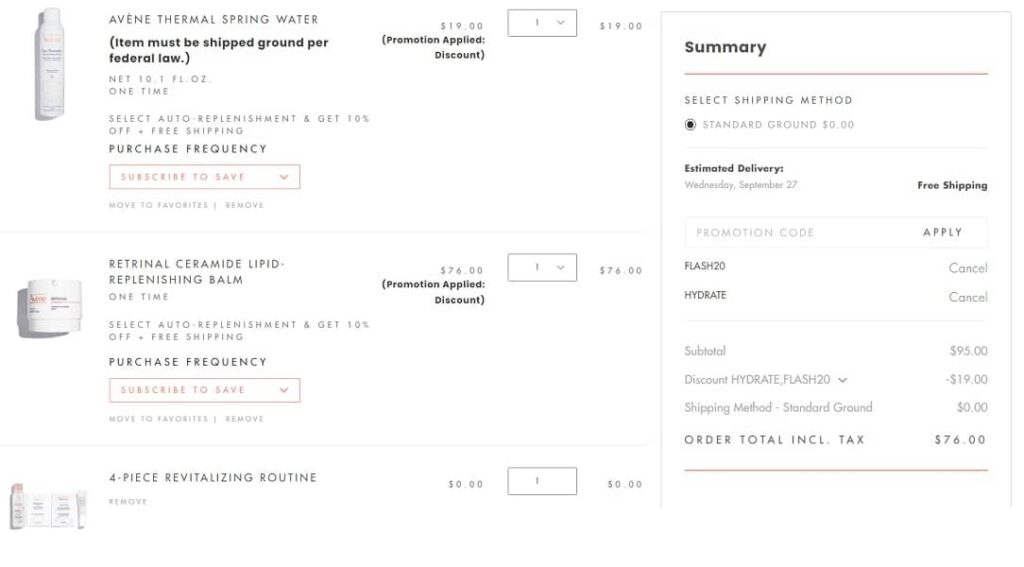Cancel the FLASH20 promo code
1024x567 pixels.
pyautogui.click(x=967, y=268)
